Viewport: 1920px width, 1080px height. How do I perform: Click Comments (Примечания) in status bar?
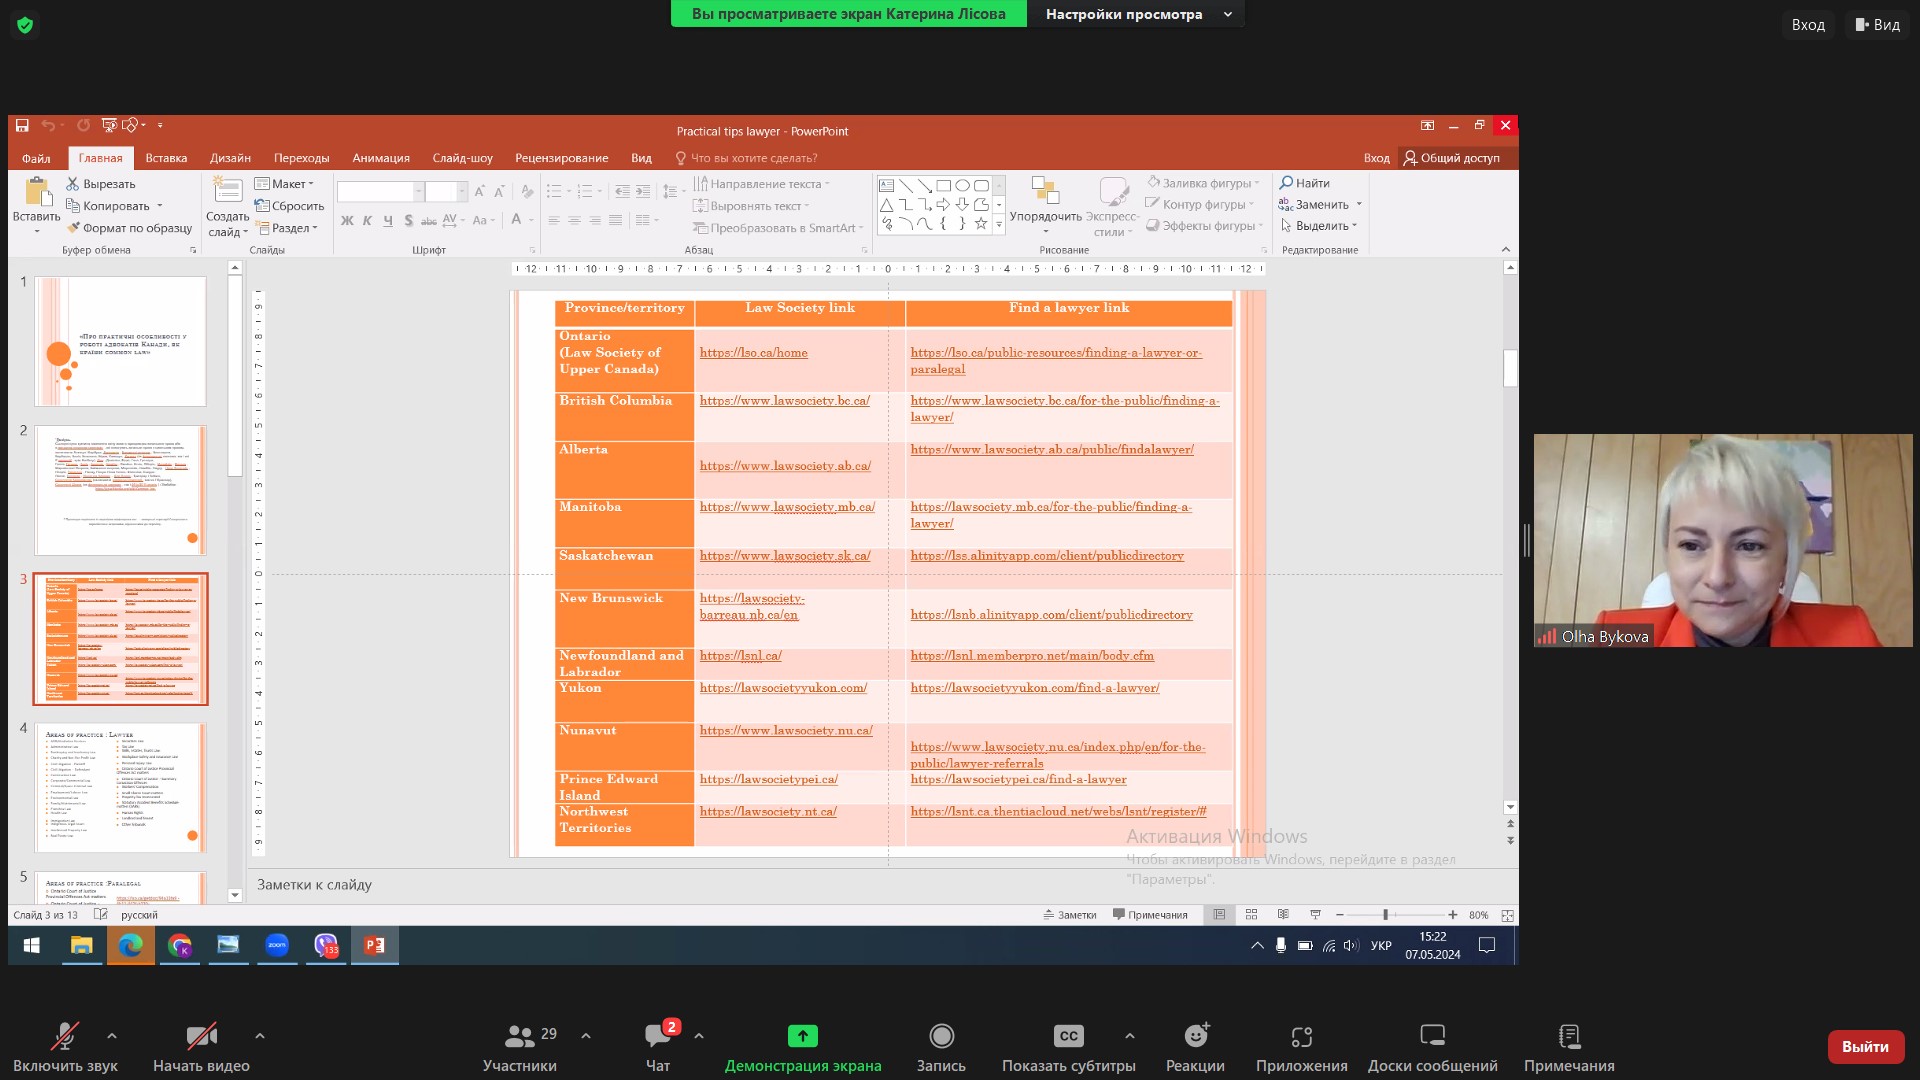click(1150, 915)
